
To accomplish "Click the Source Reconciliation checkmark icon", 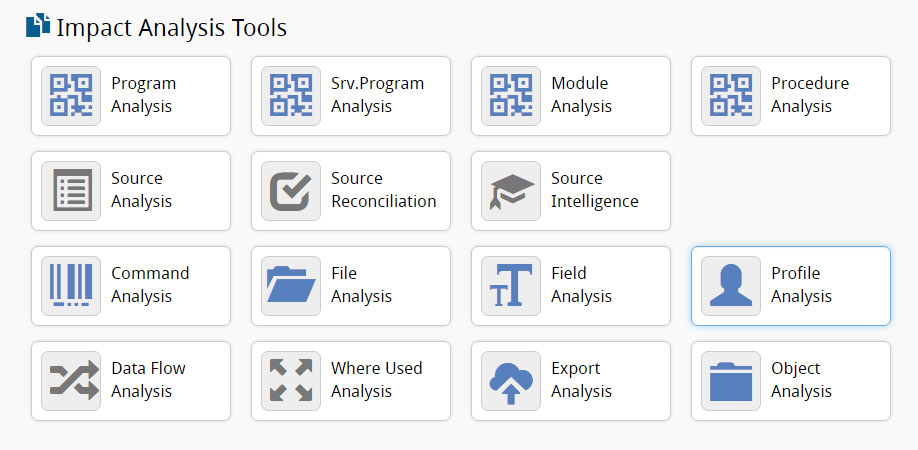I will point(291,191).
